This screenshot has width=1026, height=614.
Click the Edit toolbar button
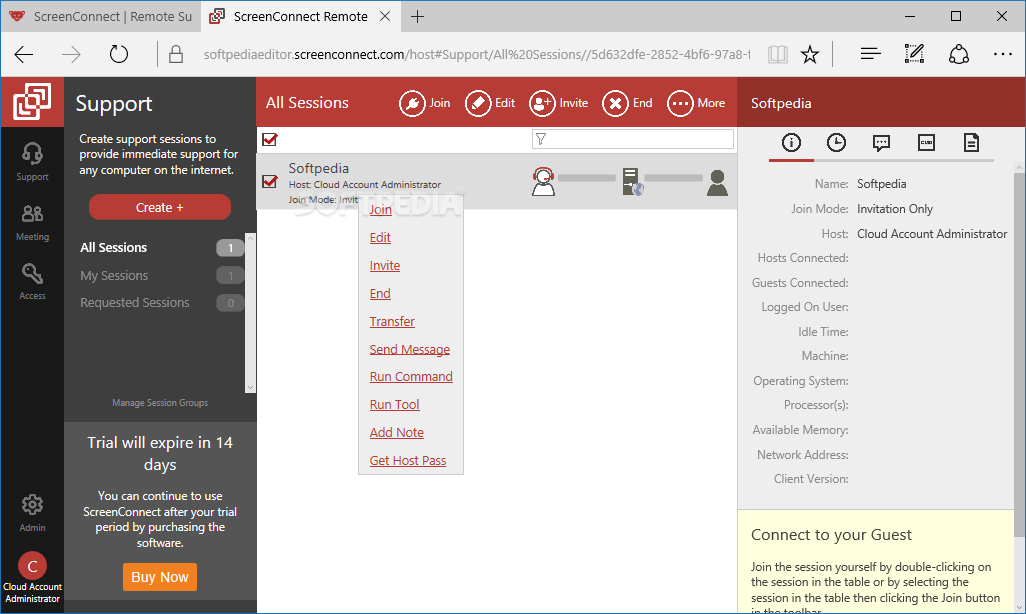490,103
